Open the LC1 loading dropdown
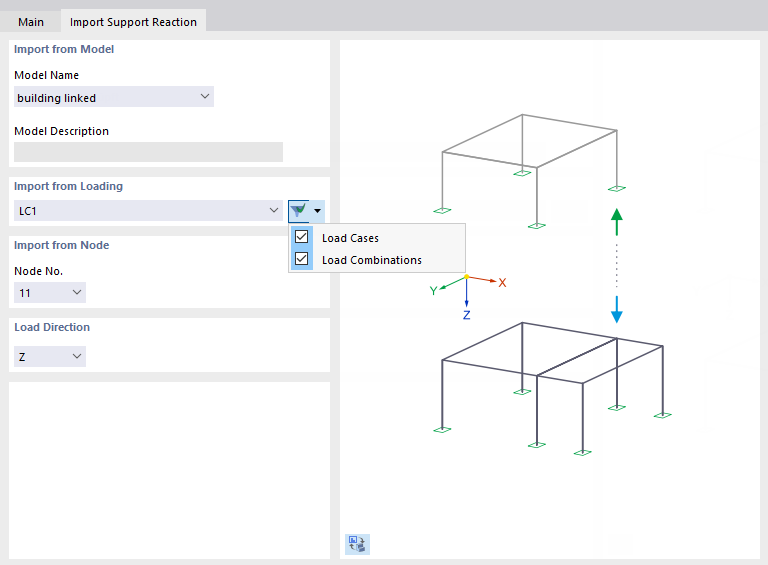This screenshot has width=768, height=565. [148, 211]
